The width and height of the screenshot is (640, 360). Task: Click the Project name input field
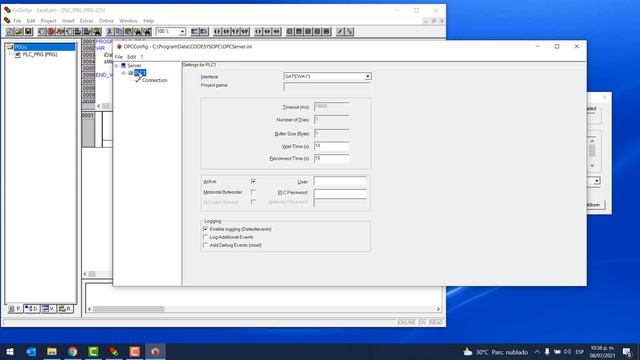[327, 87]
